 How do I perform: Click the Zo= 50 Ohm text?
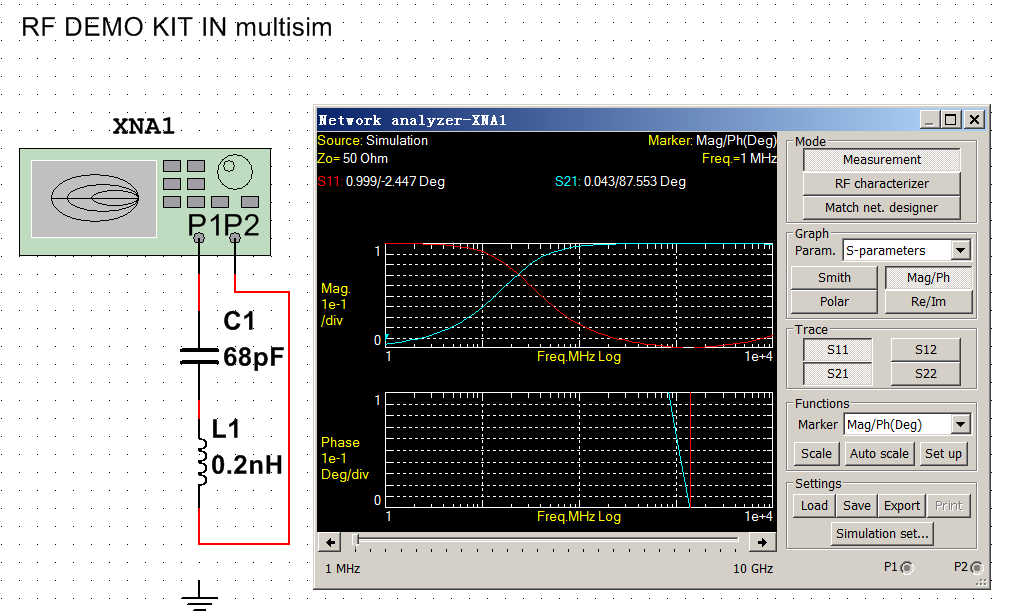coord(353,158)
